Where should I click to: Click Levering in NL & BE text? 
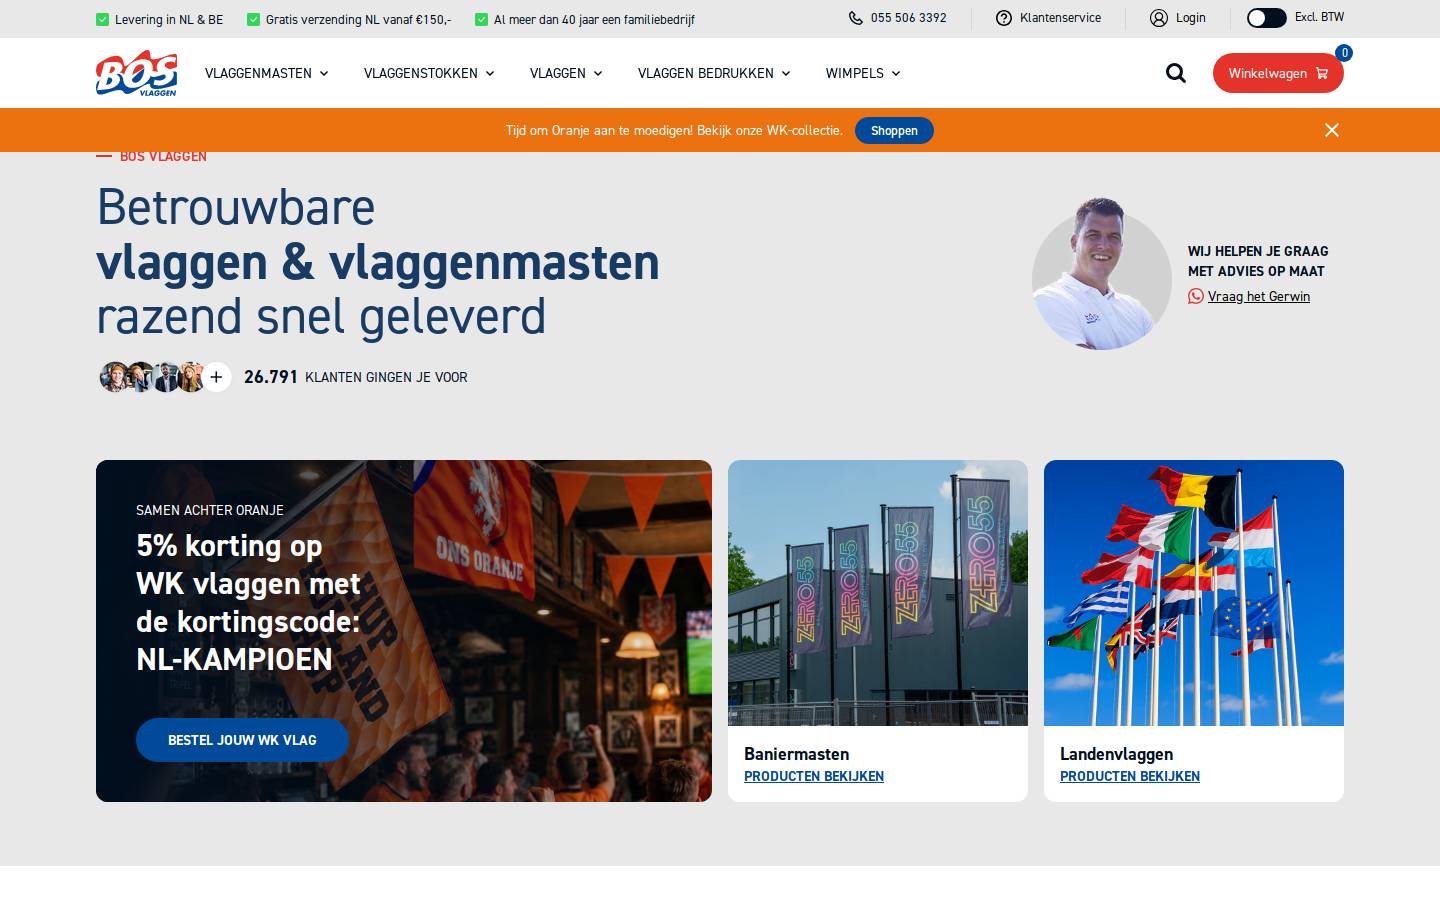pos(169,19)
